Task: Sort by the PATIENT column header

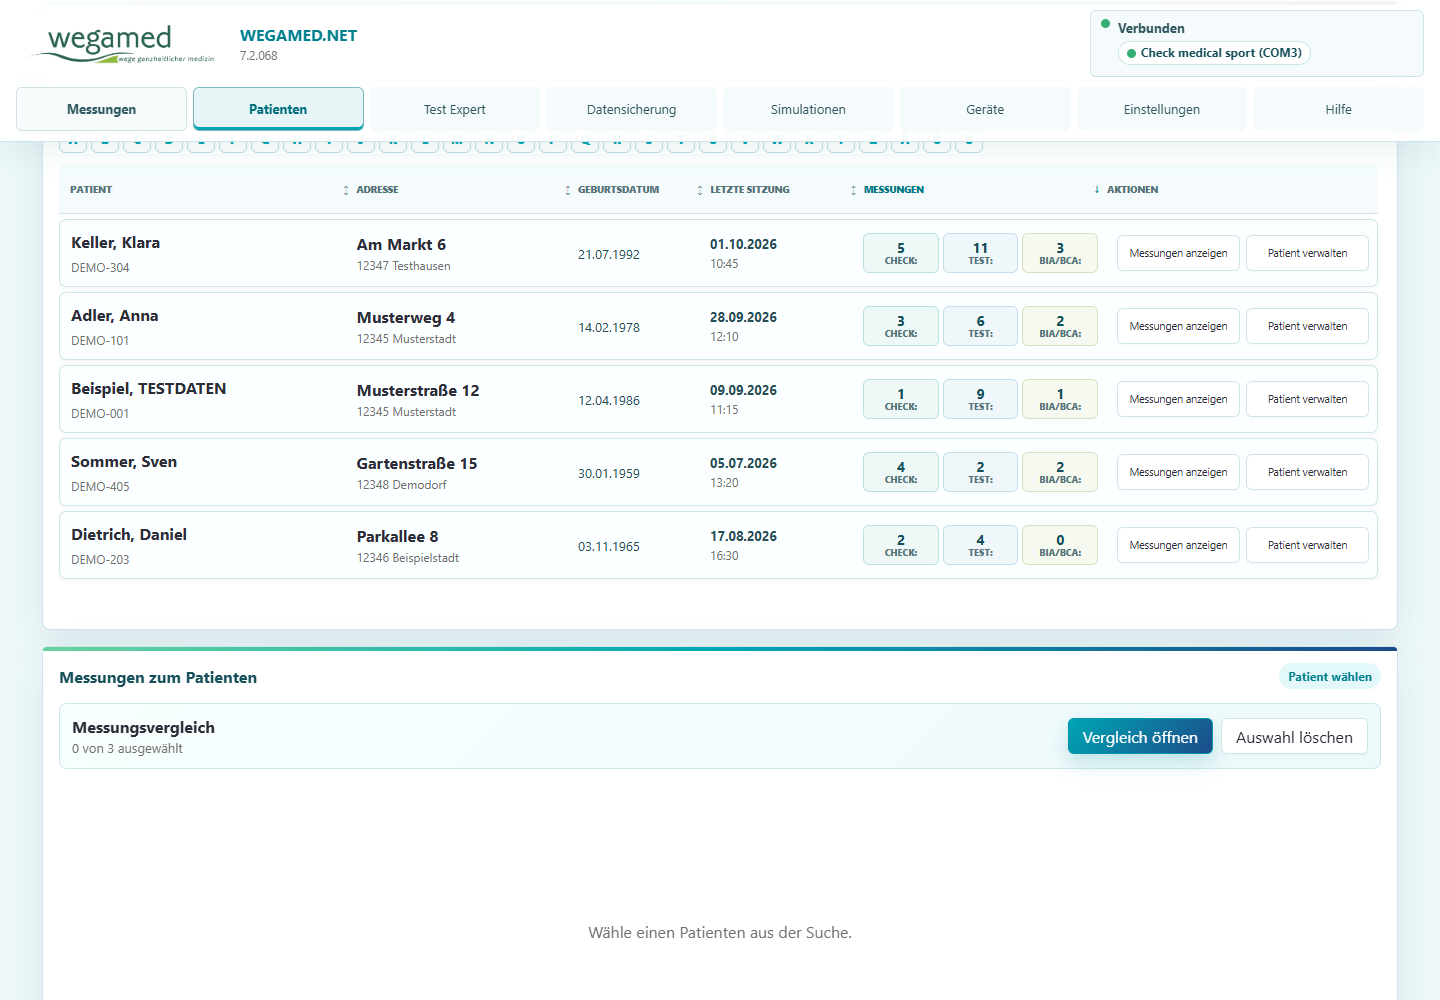Action: 91,190
